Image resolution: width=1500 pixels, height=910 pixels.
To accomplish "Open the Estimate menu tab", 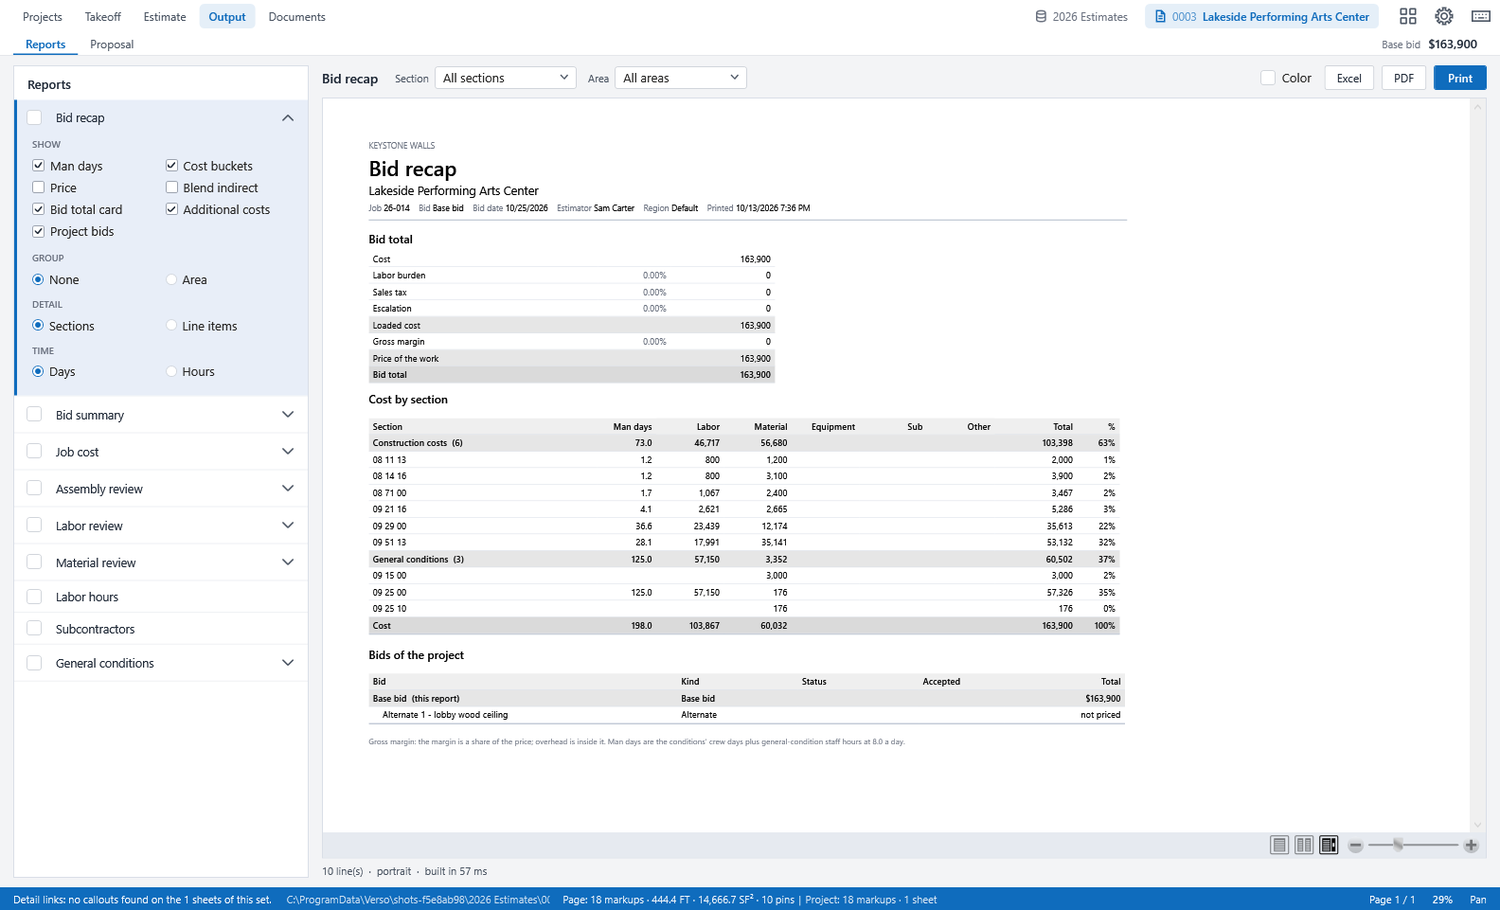I will (165, 17).
